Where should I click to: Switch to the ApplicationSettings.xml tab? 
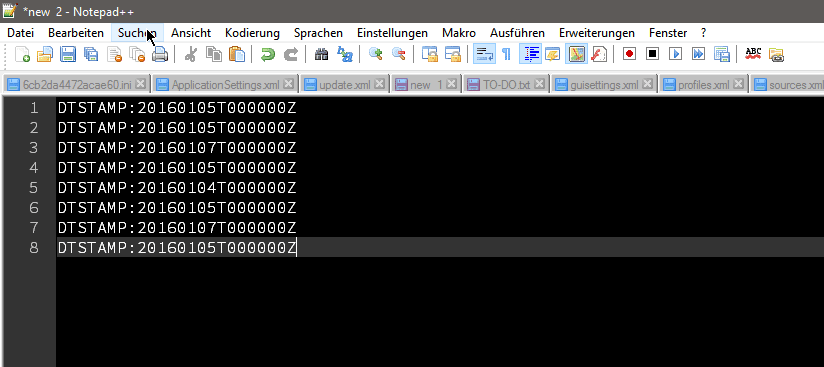coord(226,85)
